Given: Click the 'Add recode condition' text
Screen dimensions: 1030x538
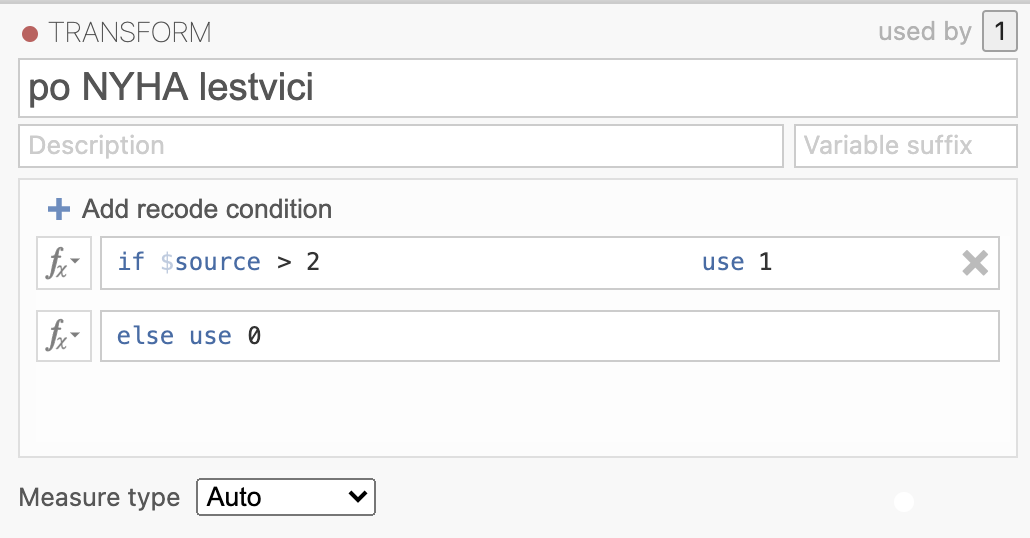Looking at the screenshot, I should pos(207,210).
